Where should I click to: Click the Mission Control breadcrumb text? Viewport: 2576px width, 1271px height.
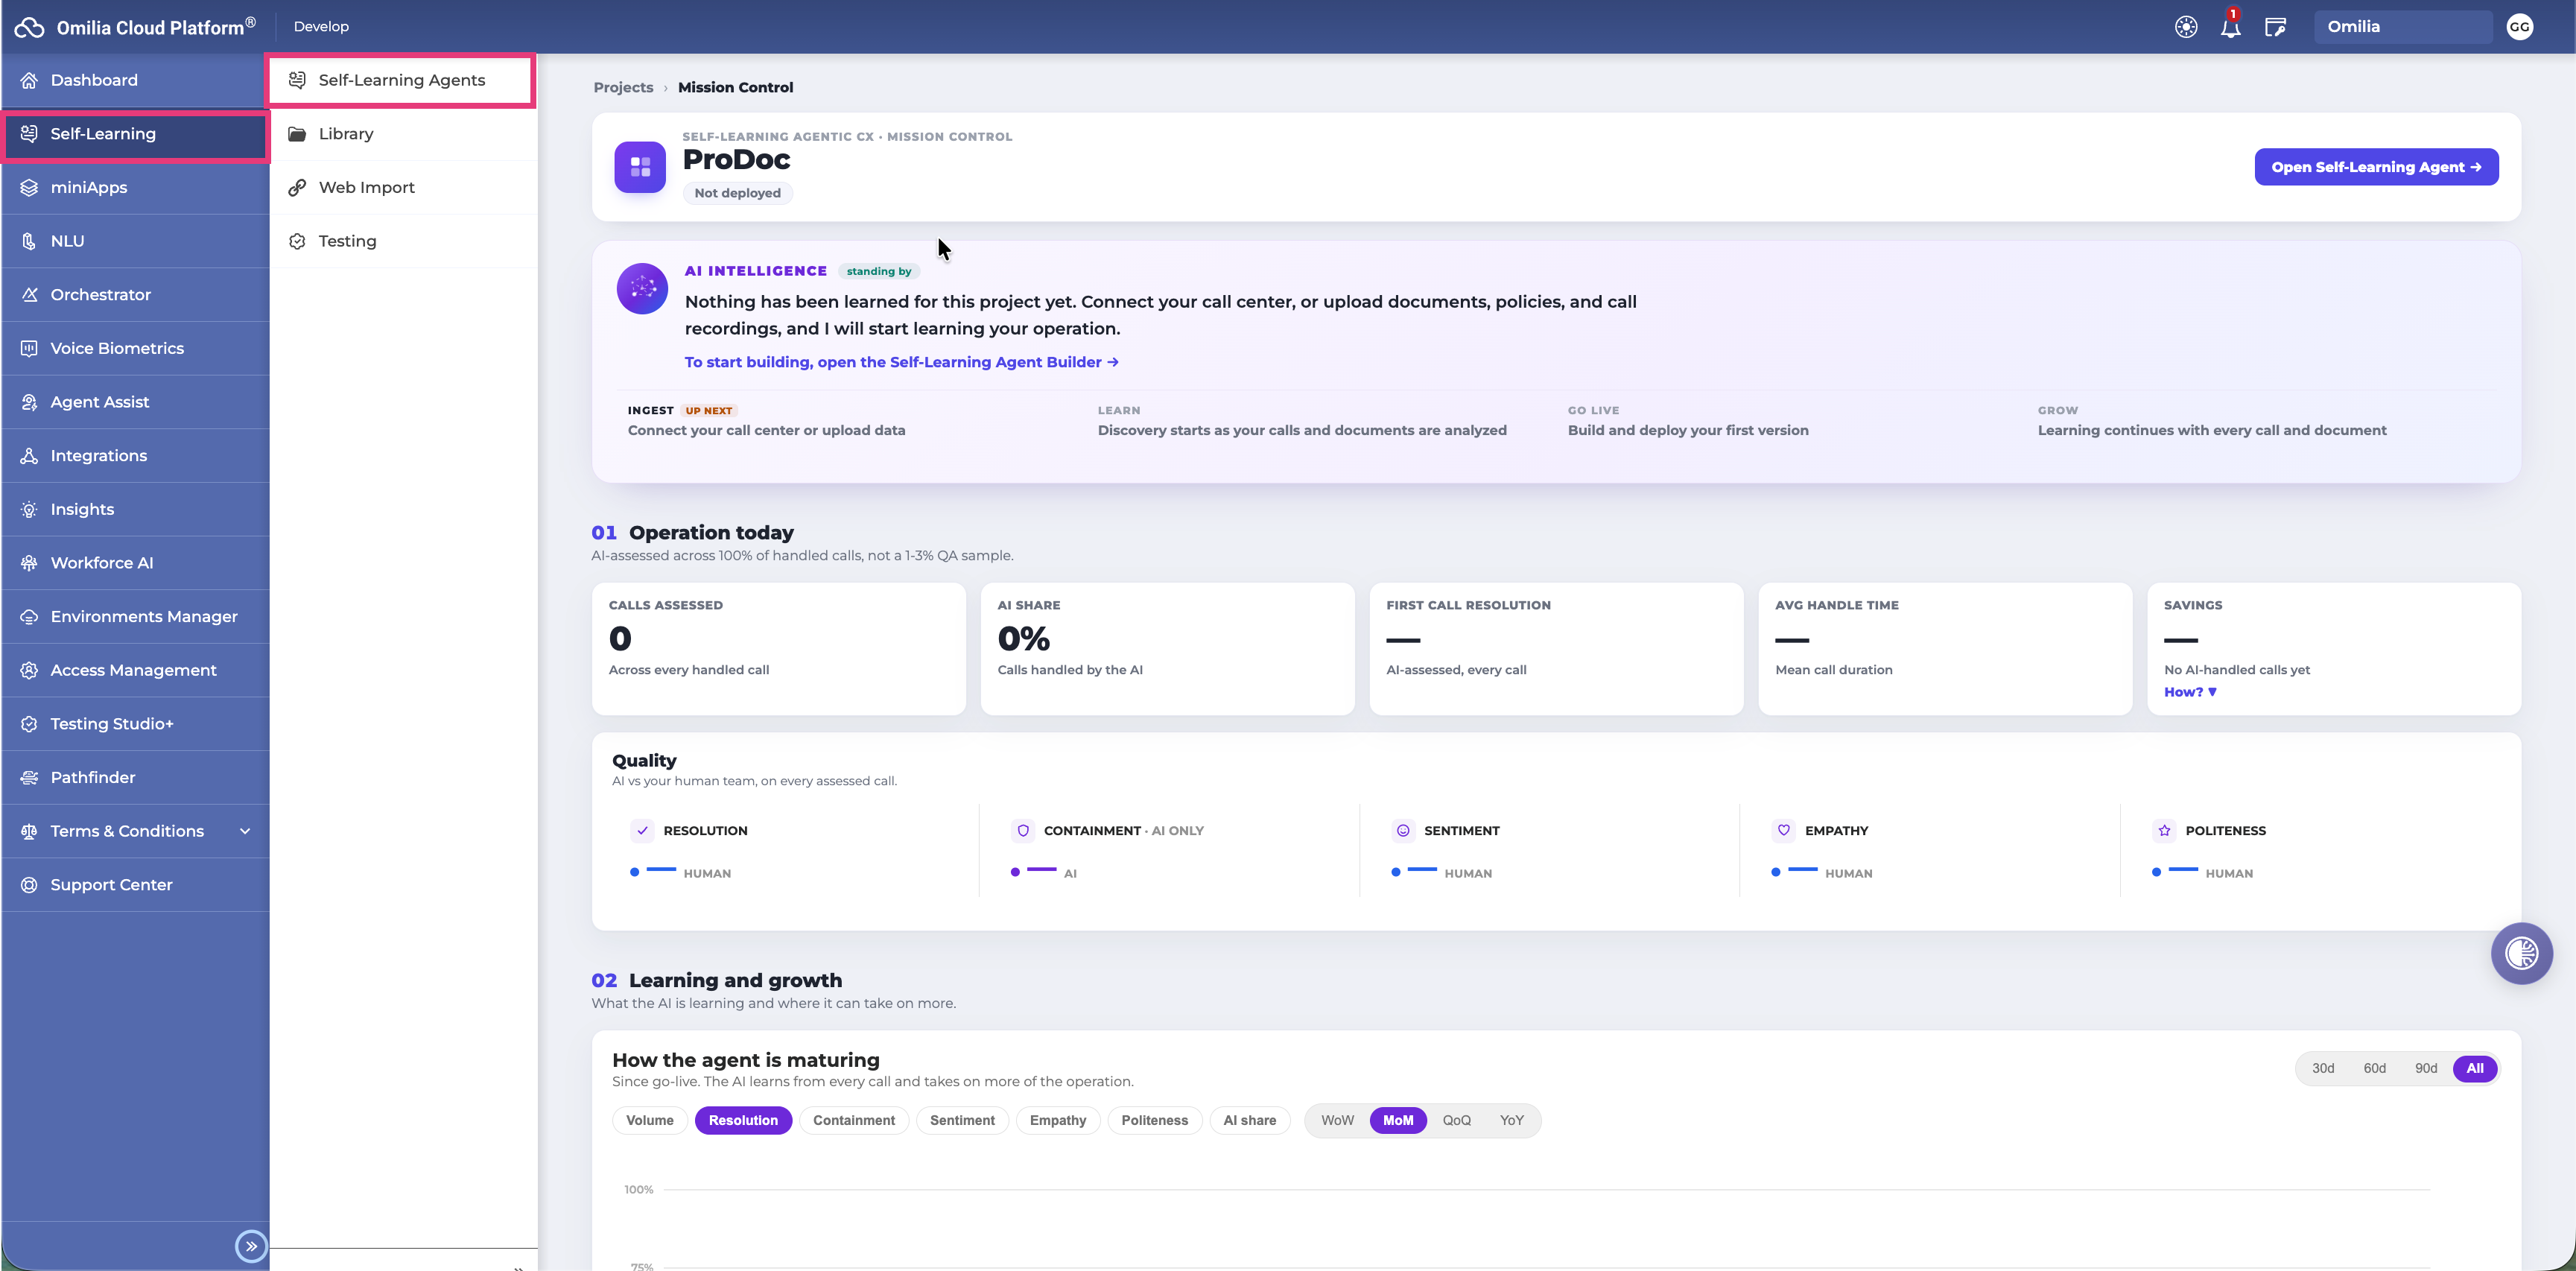click(x=735, y=87)
